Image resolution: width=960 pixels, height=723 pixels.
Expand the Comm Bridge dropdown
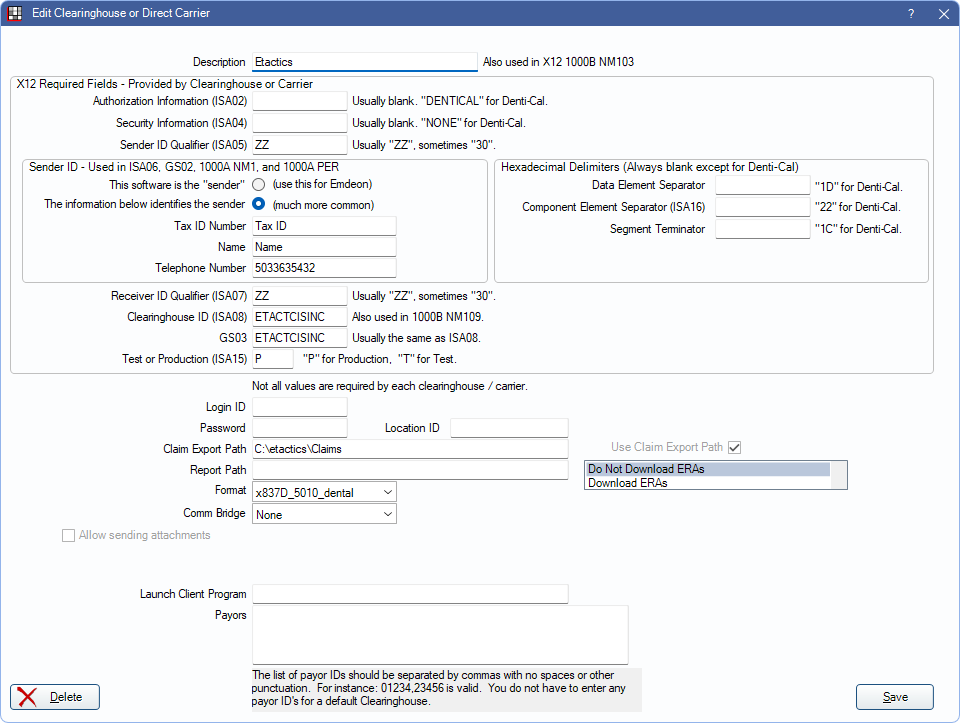pos(324,514)
